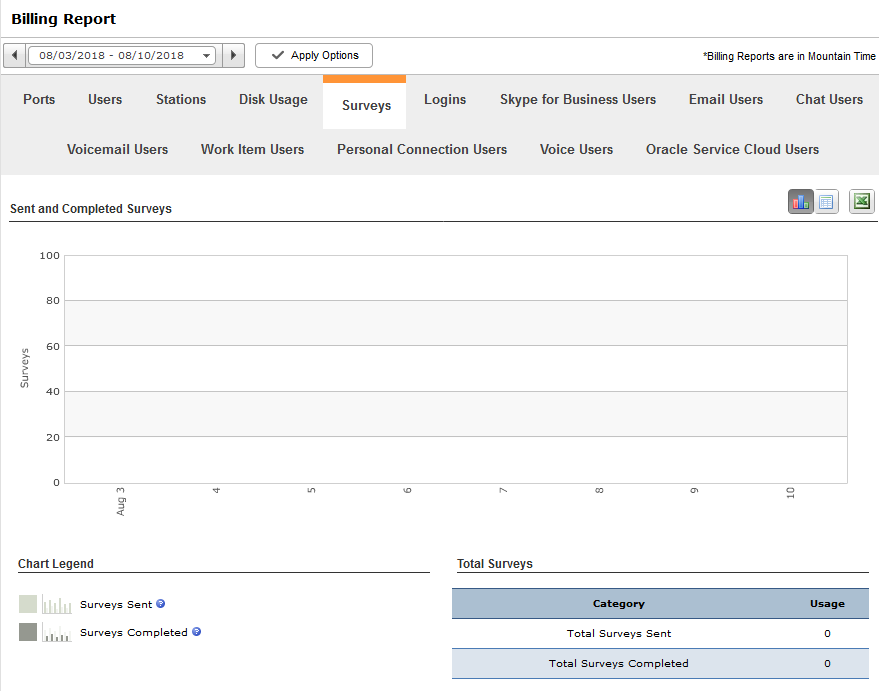Open the Ports tab
Screen dimensions: 879x691
39,99
